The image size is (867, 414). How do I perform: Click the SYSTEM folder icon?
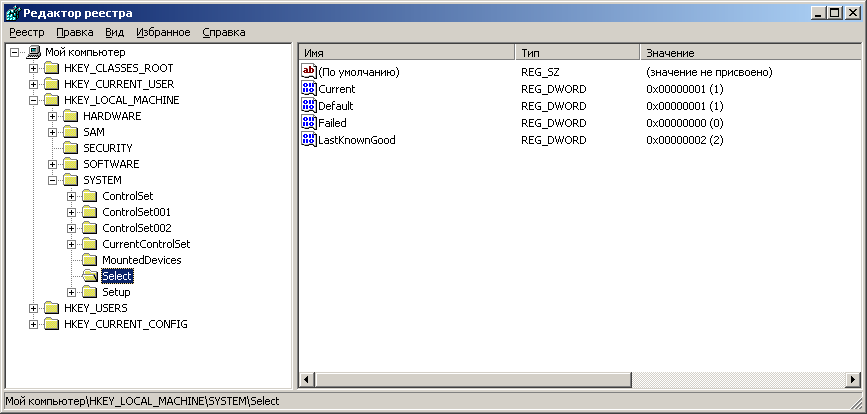(70, 180)
